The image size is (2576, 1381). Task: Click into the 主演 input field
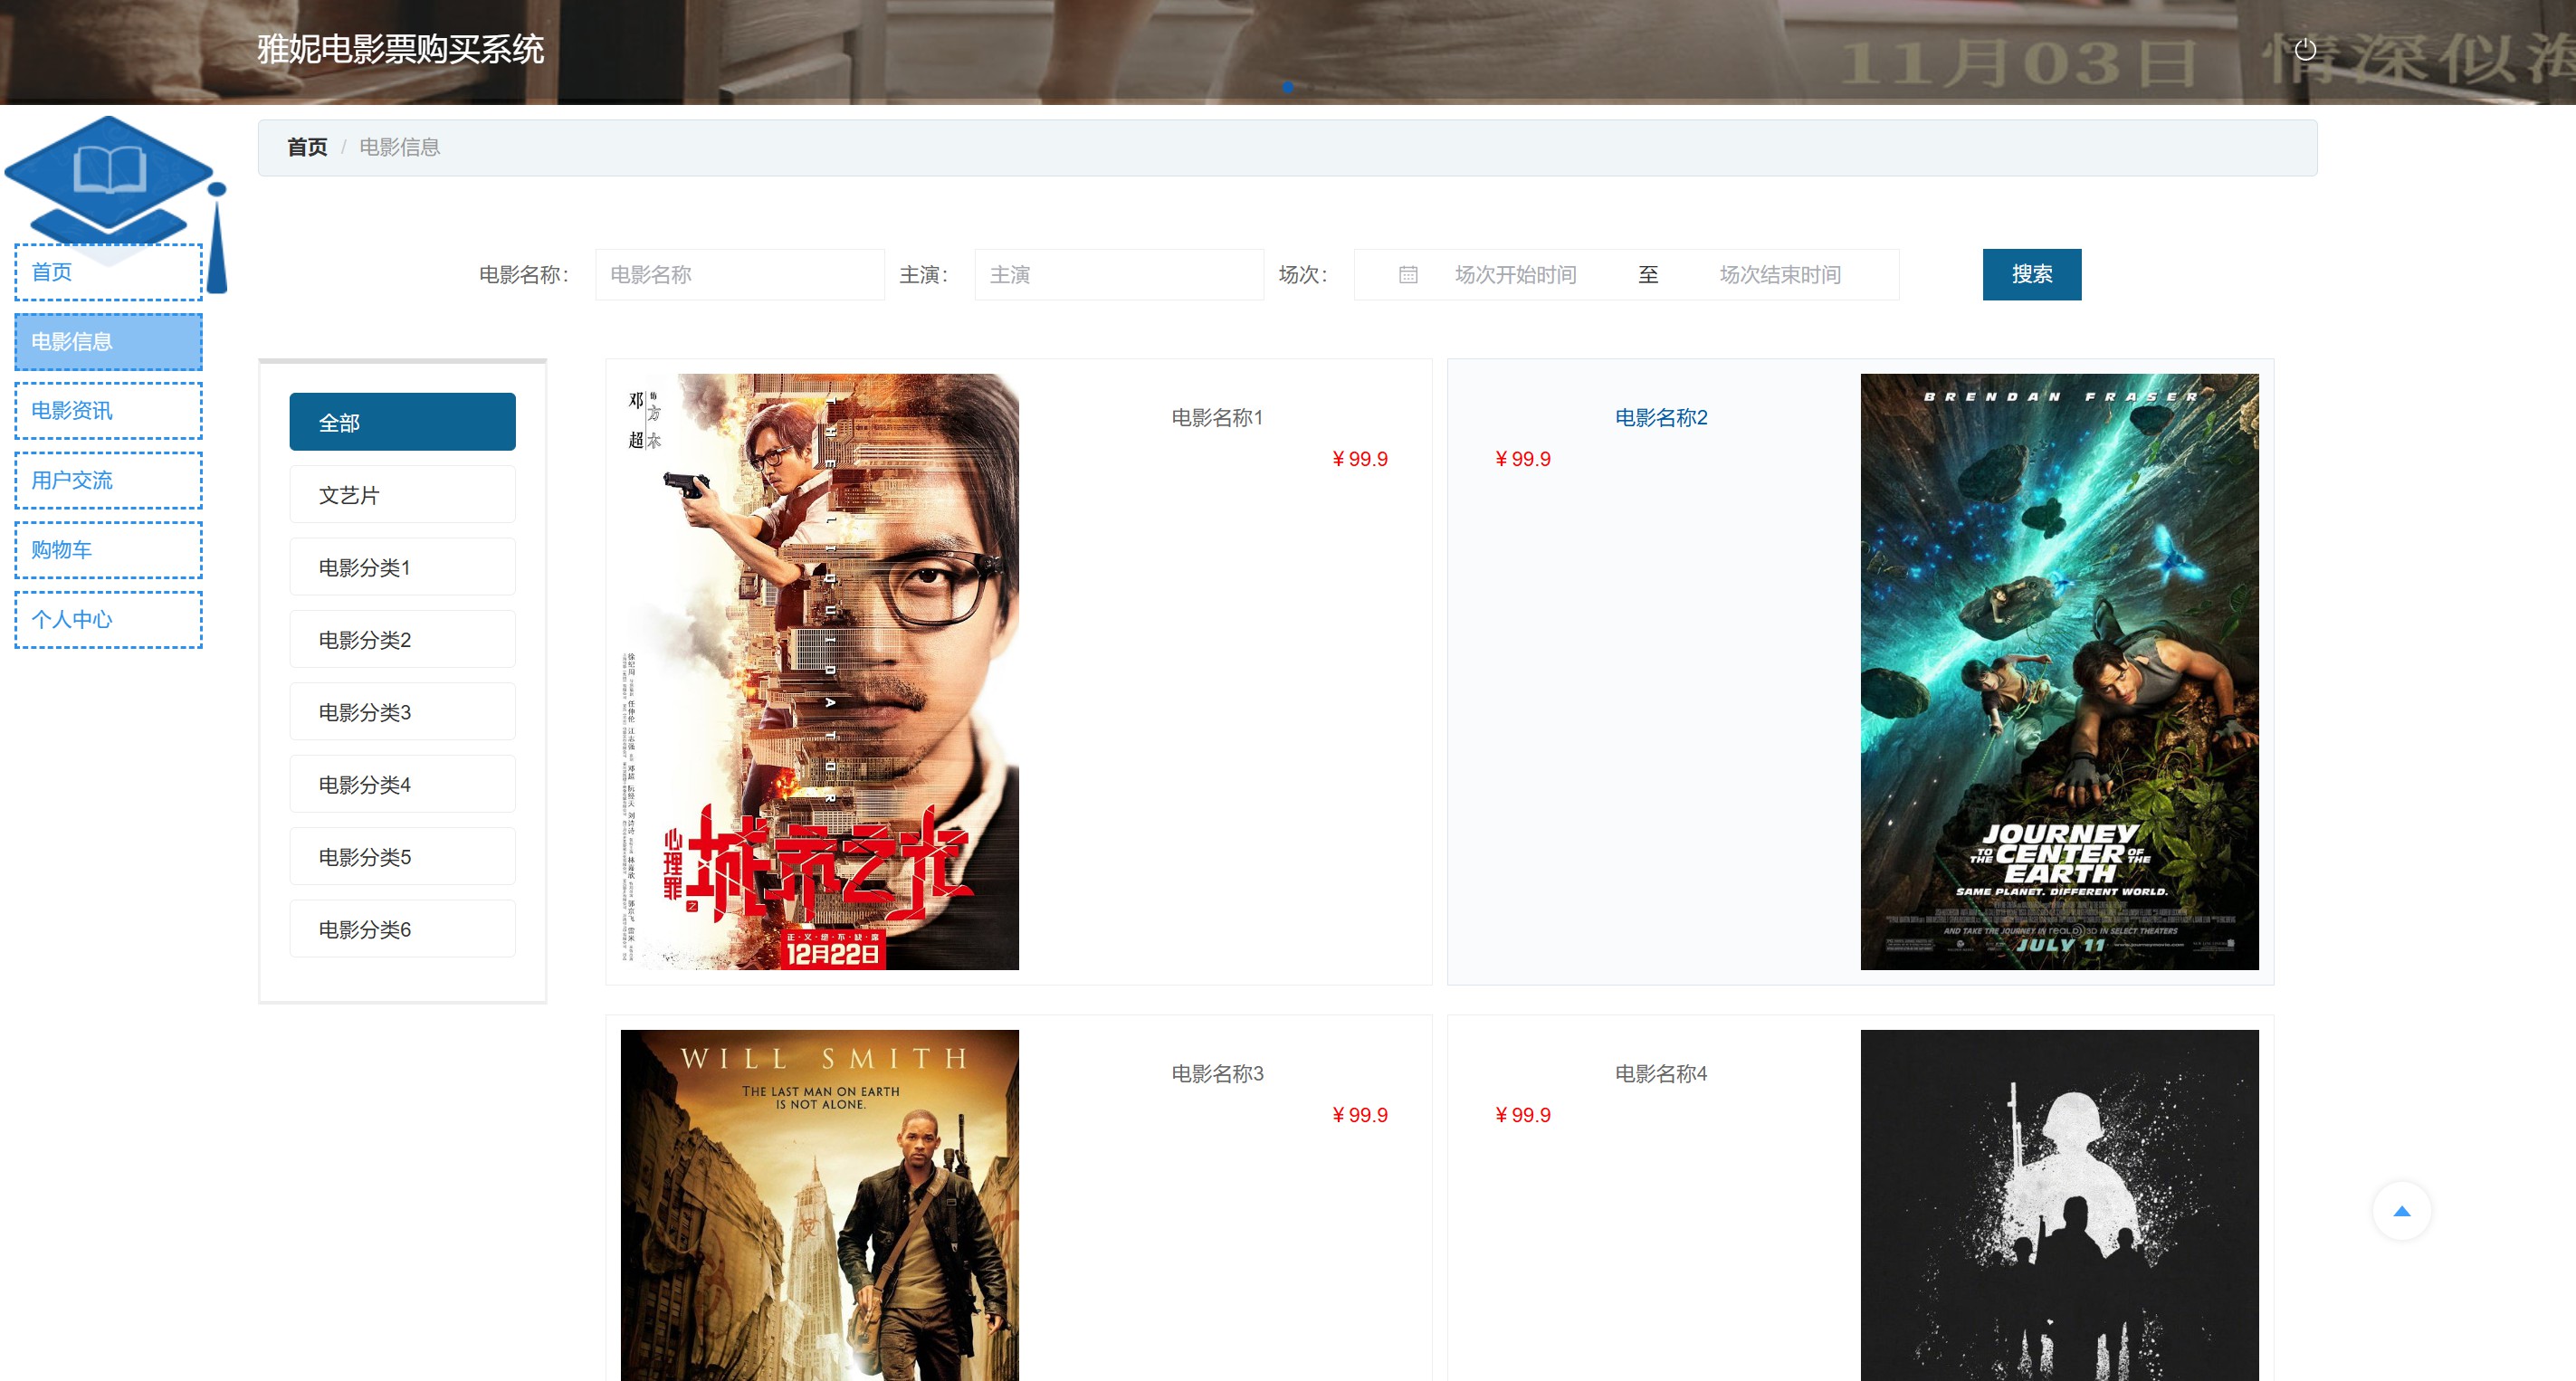click(x=1118, y=275)
